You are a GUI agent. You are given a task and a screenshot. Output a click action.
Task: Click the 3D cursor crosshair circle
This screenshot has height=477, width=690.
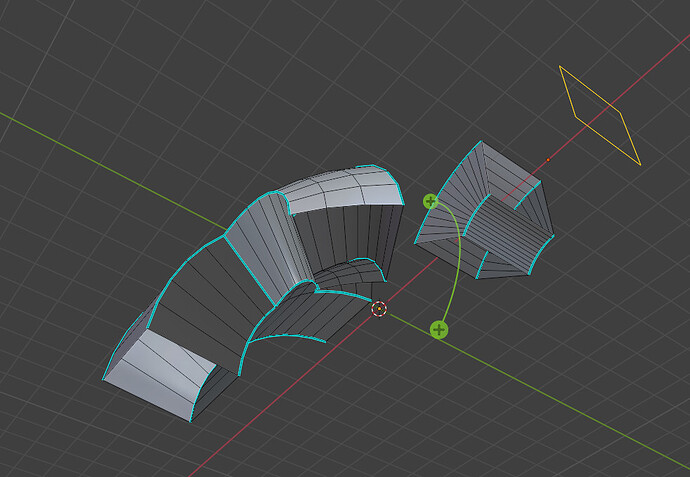click(x=379, y=309)
